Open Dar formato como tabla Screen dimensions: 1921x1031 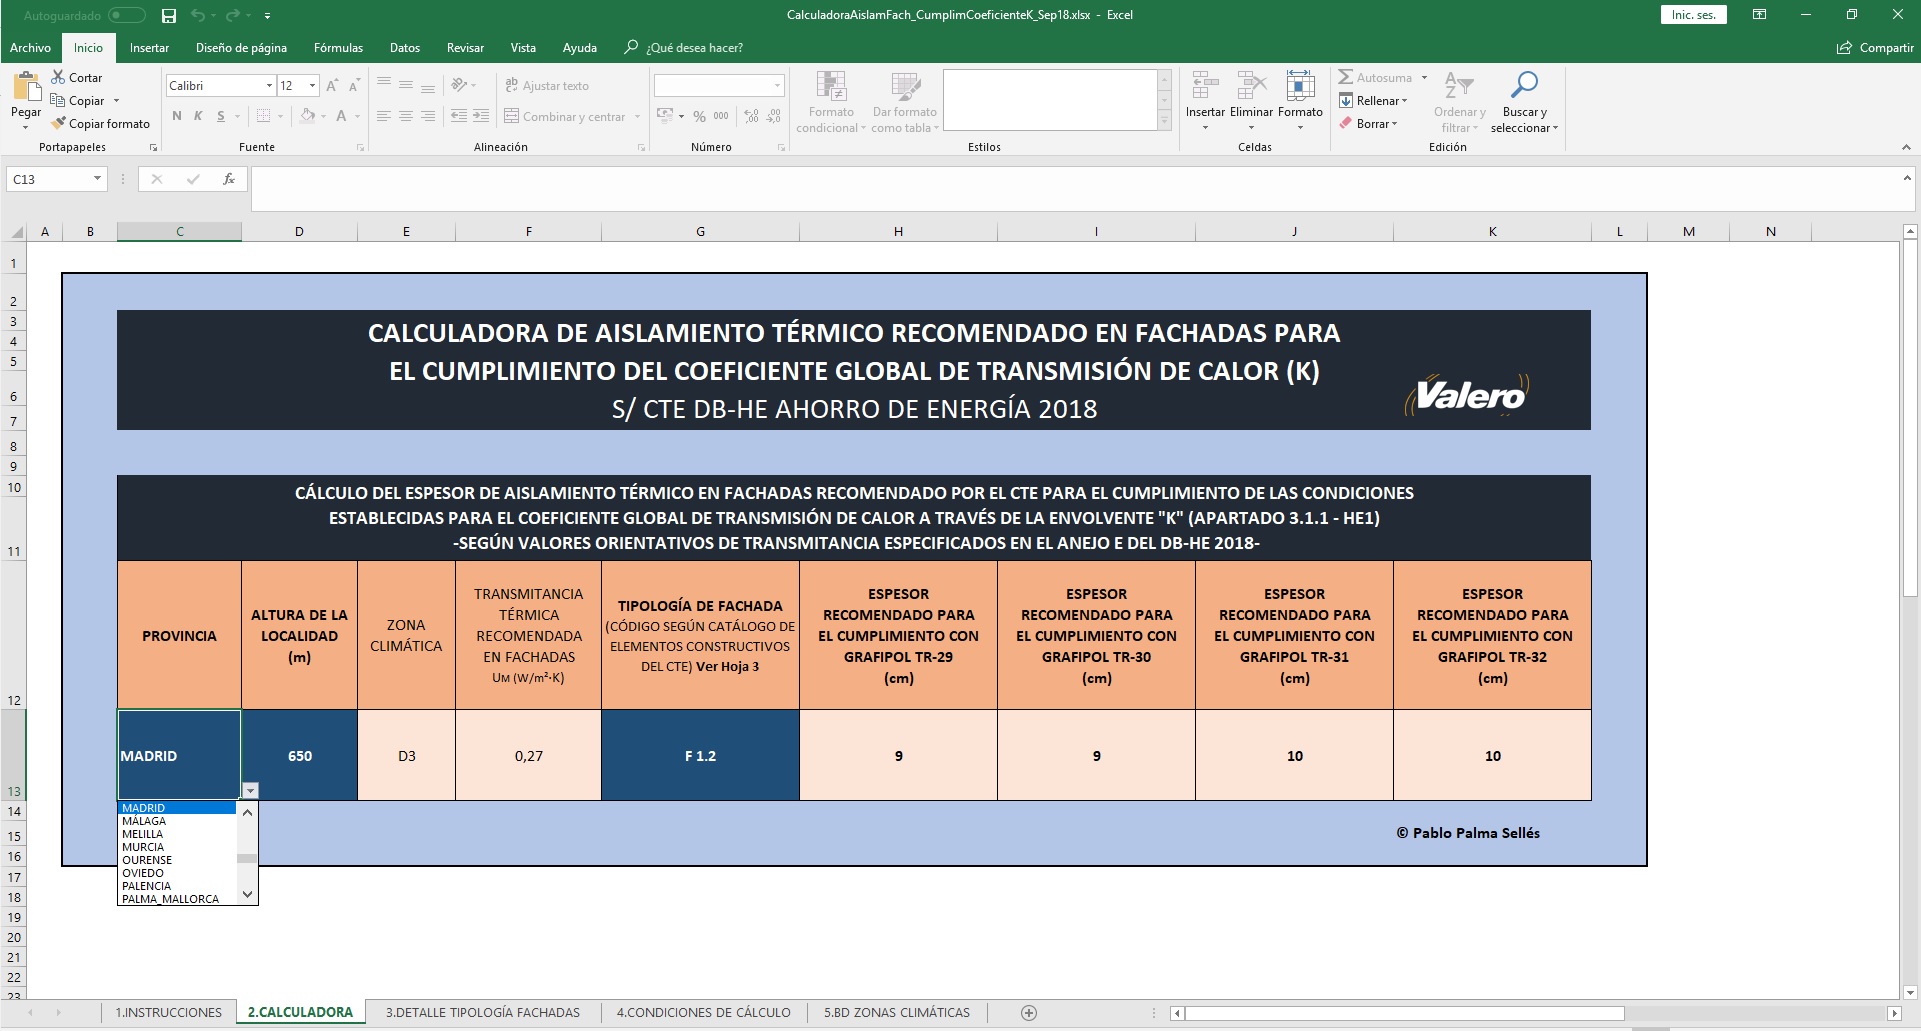tap(905, 102)
